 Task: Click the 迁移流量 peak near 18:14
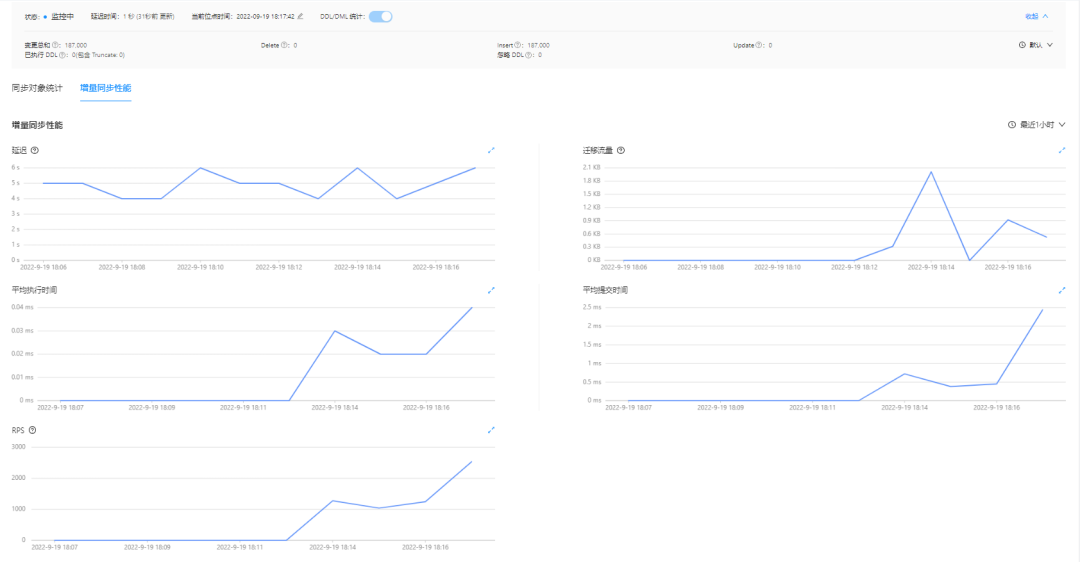coord(931,172)
